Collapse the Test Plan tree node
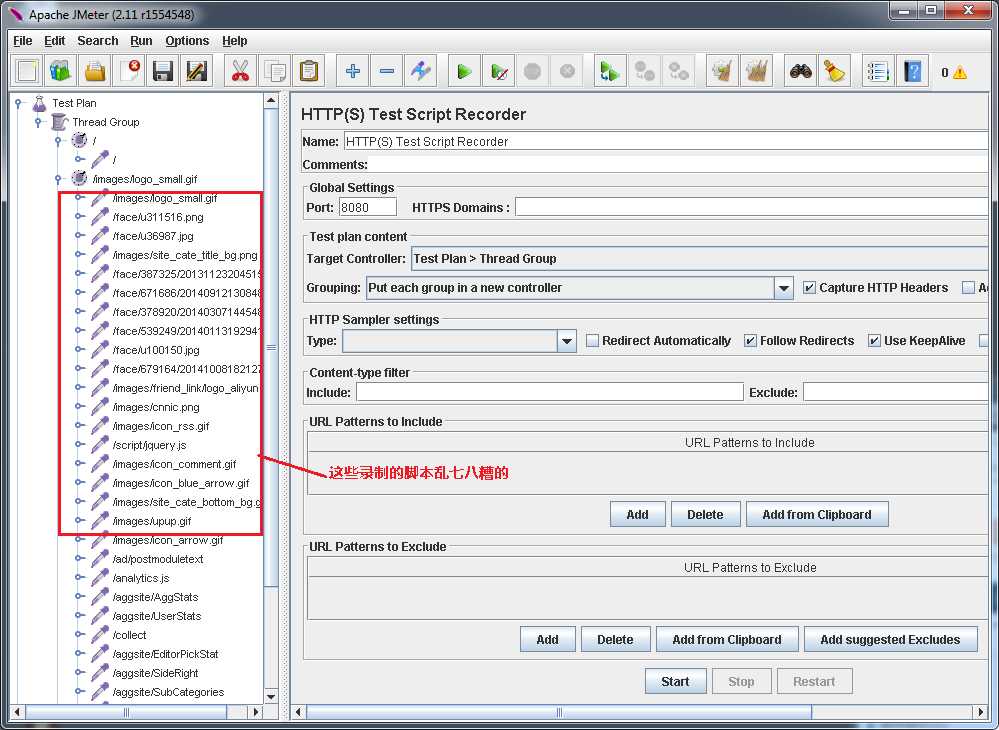 (19, 103)
